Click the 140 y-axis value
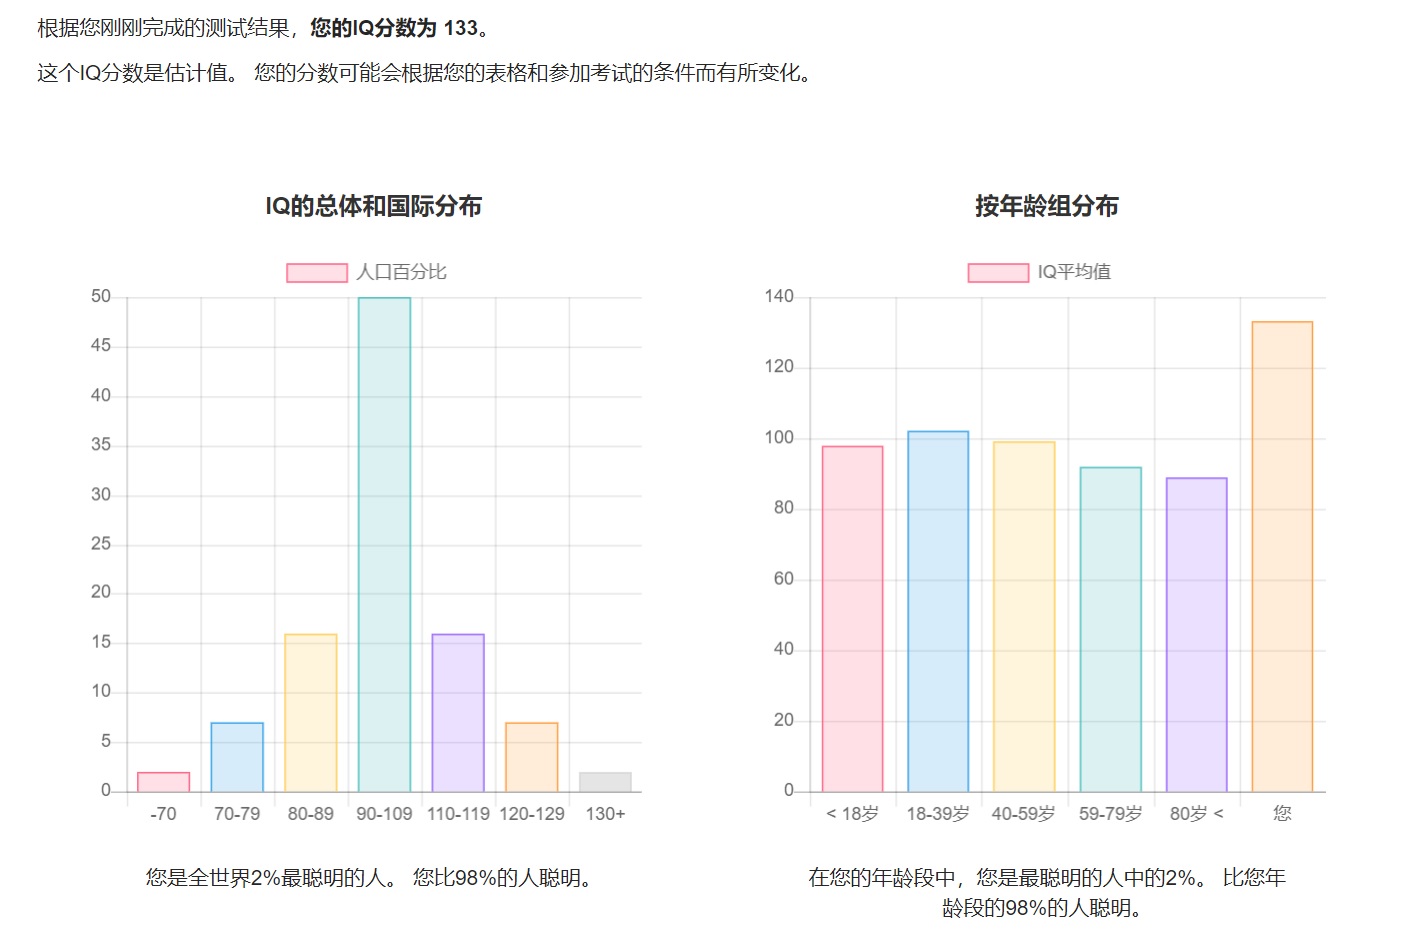The image size is (1406, 941). 779,296
